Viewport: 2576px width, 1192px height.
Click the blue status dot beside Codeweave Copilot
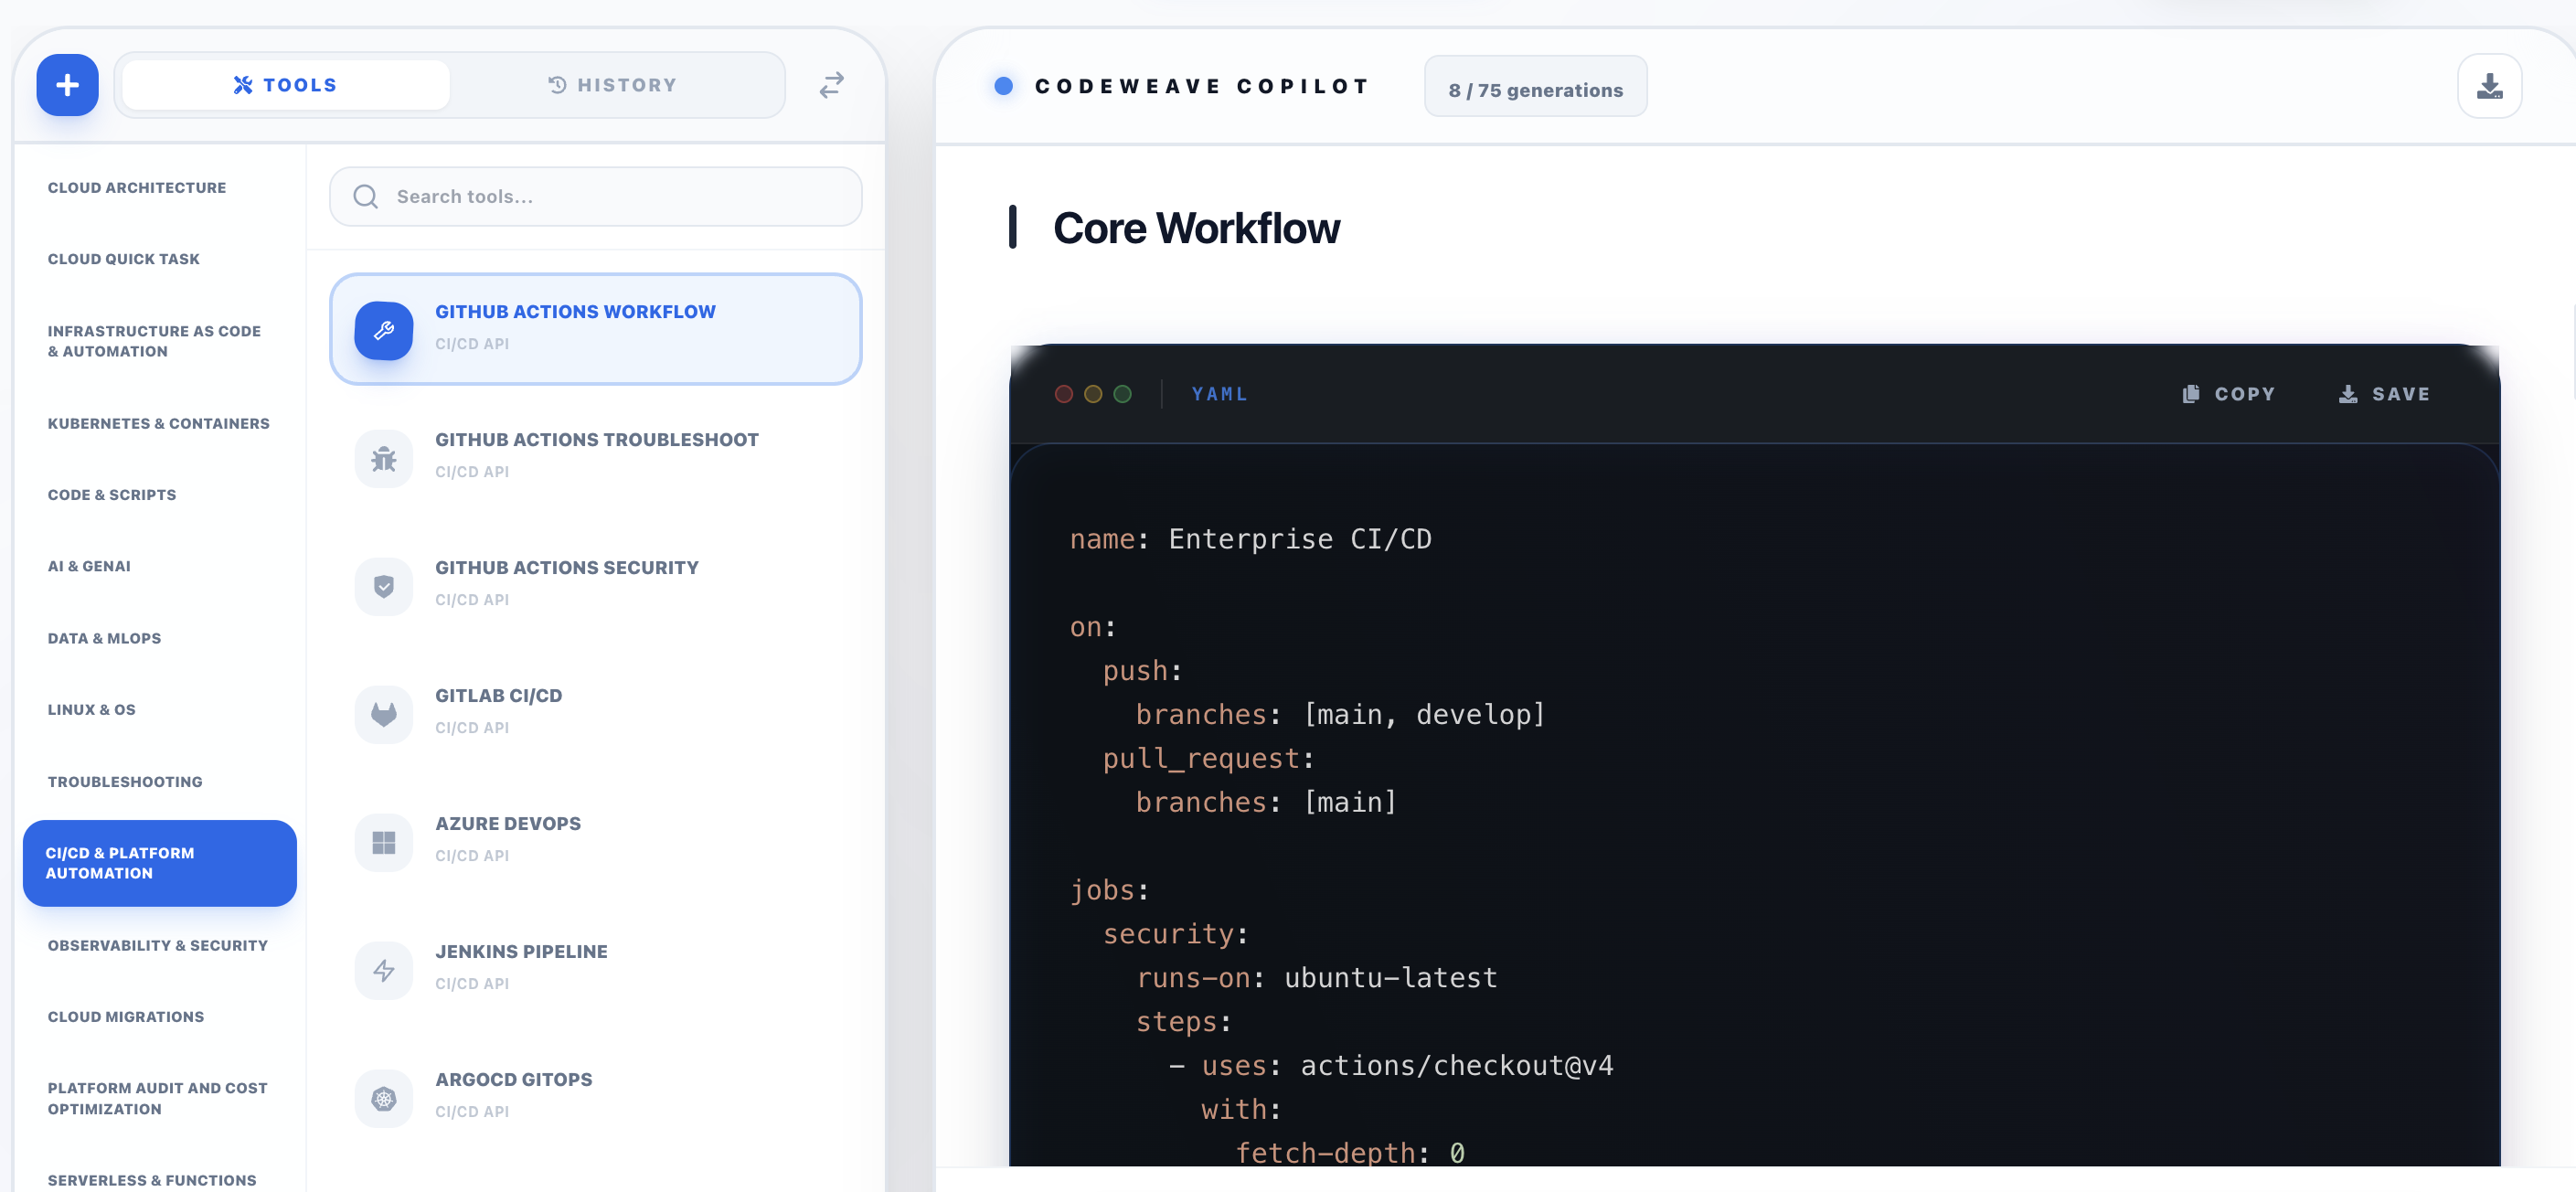point(1003,86)
